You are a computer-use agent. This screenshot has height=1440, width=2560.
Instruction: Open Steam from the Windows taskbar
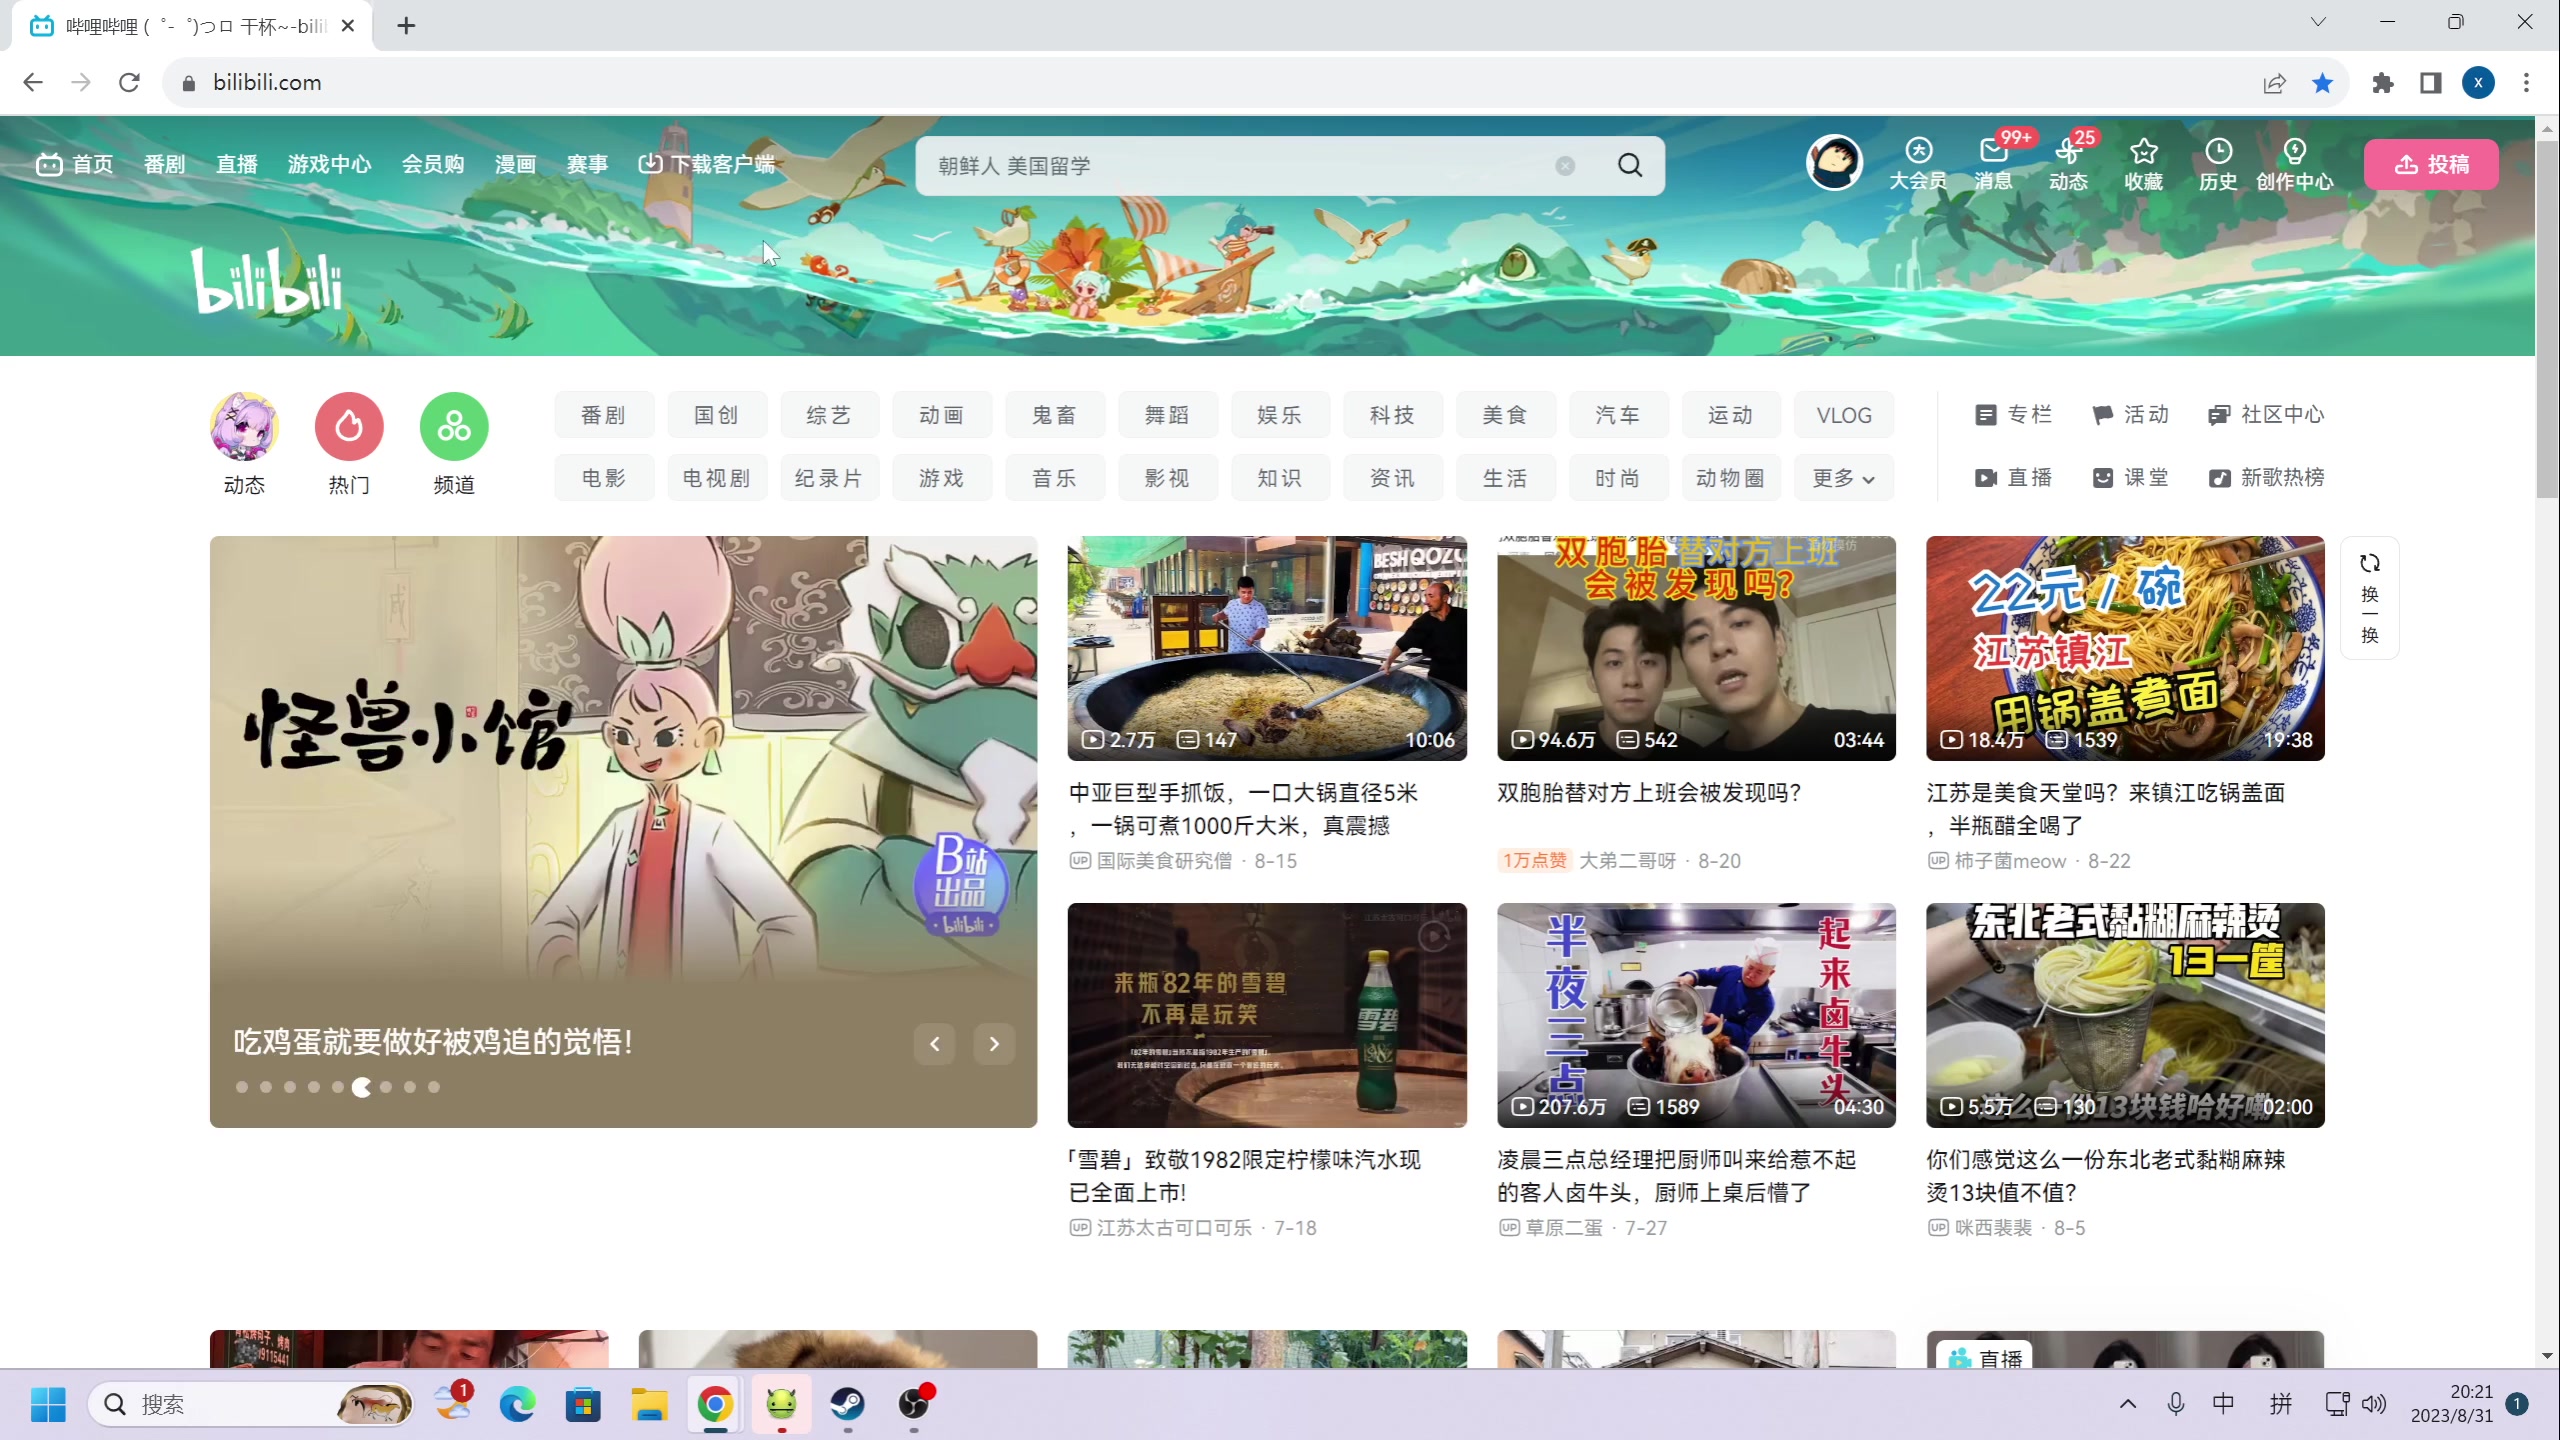[x=847, y=1404]
